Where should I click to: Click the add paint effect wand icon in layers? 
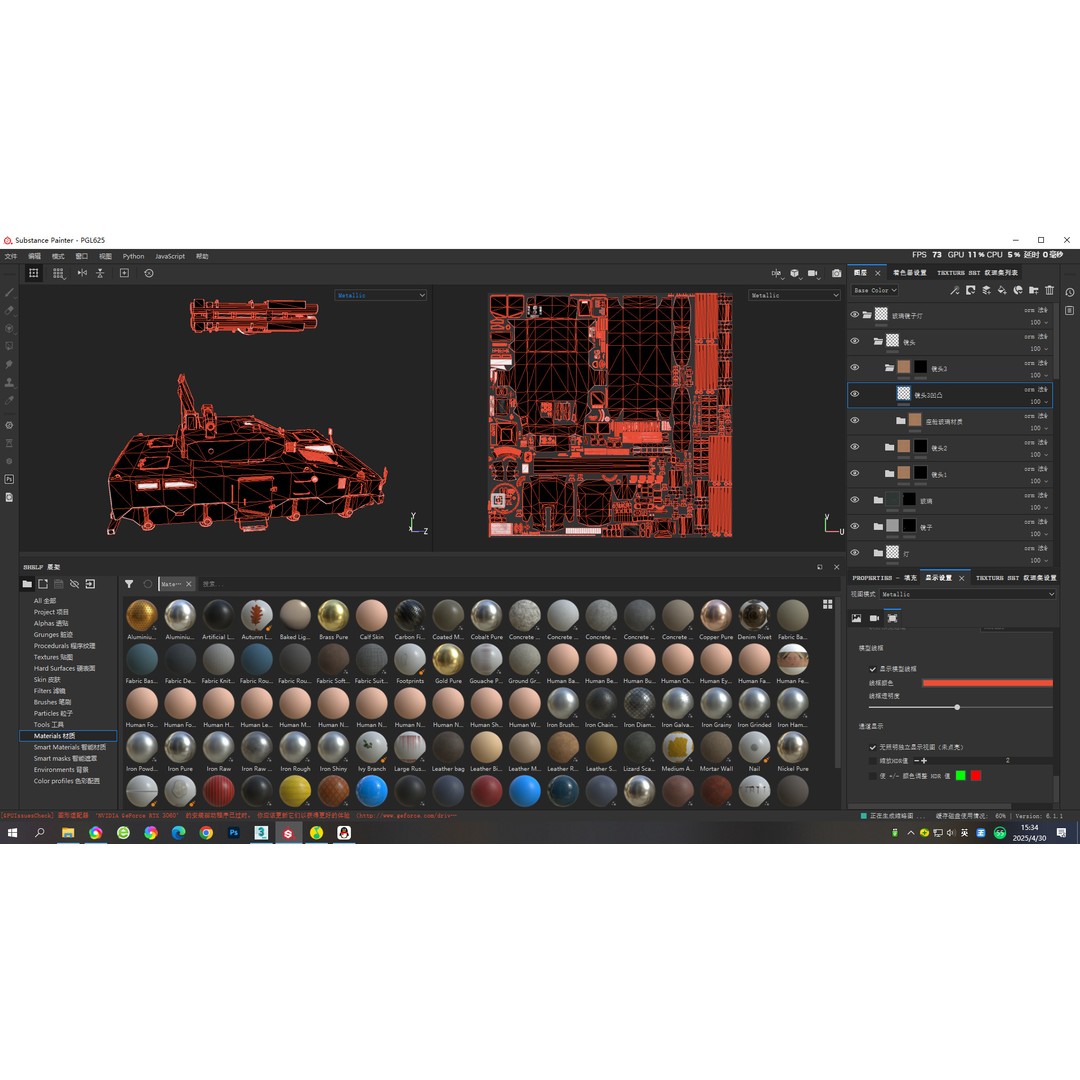tap(955, 291)
